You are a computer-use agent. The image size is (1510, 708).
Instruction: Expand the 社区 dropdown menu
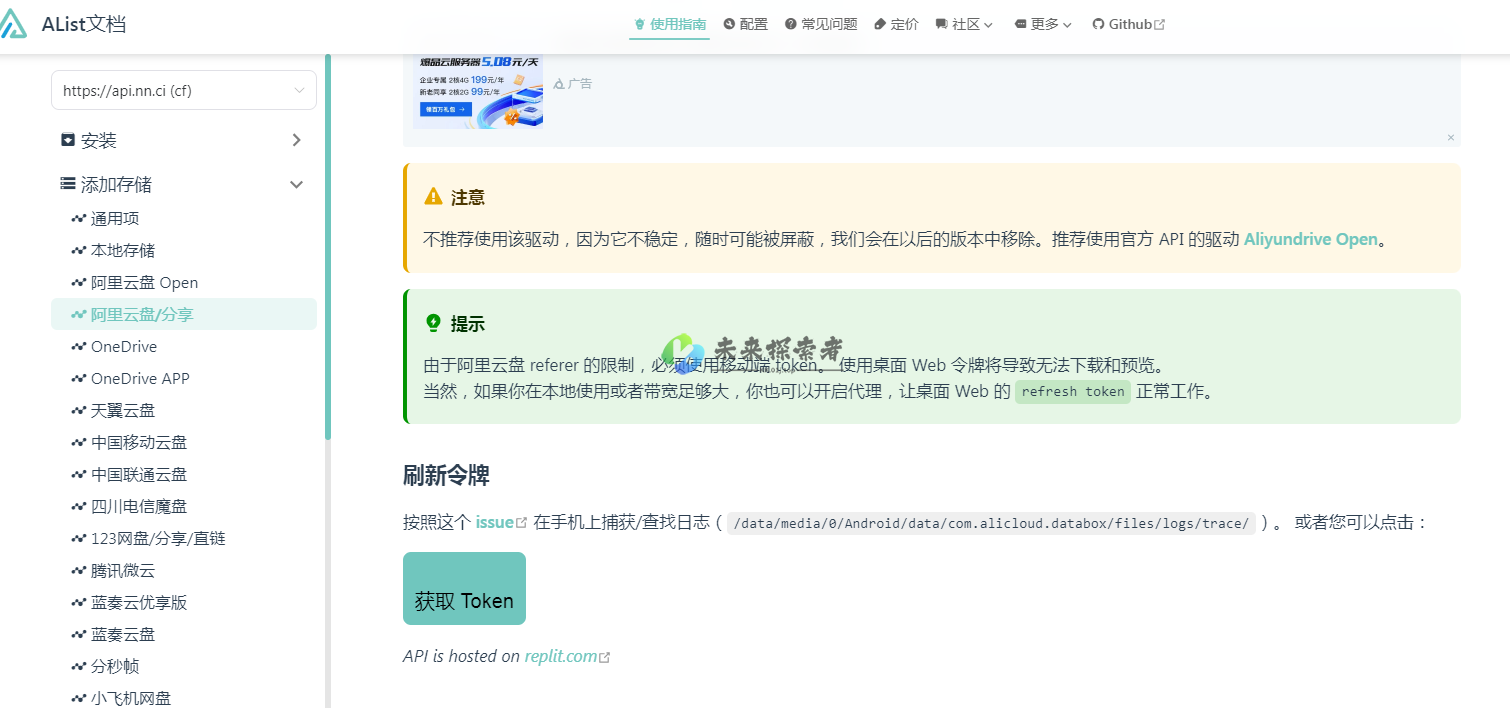964,24
